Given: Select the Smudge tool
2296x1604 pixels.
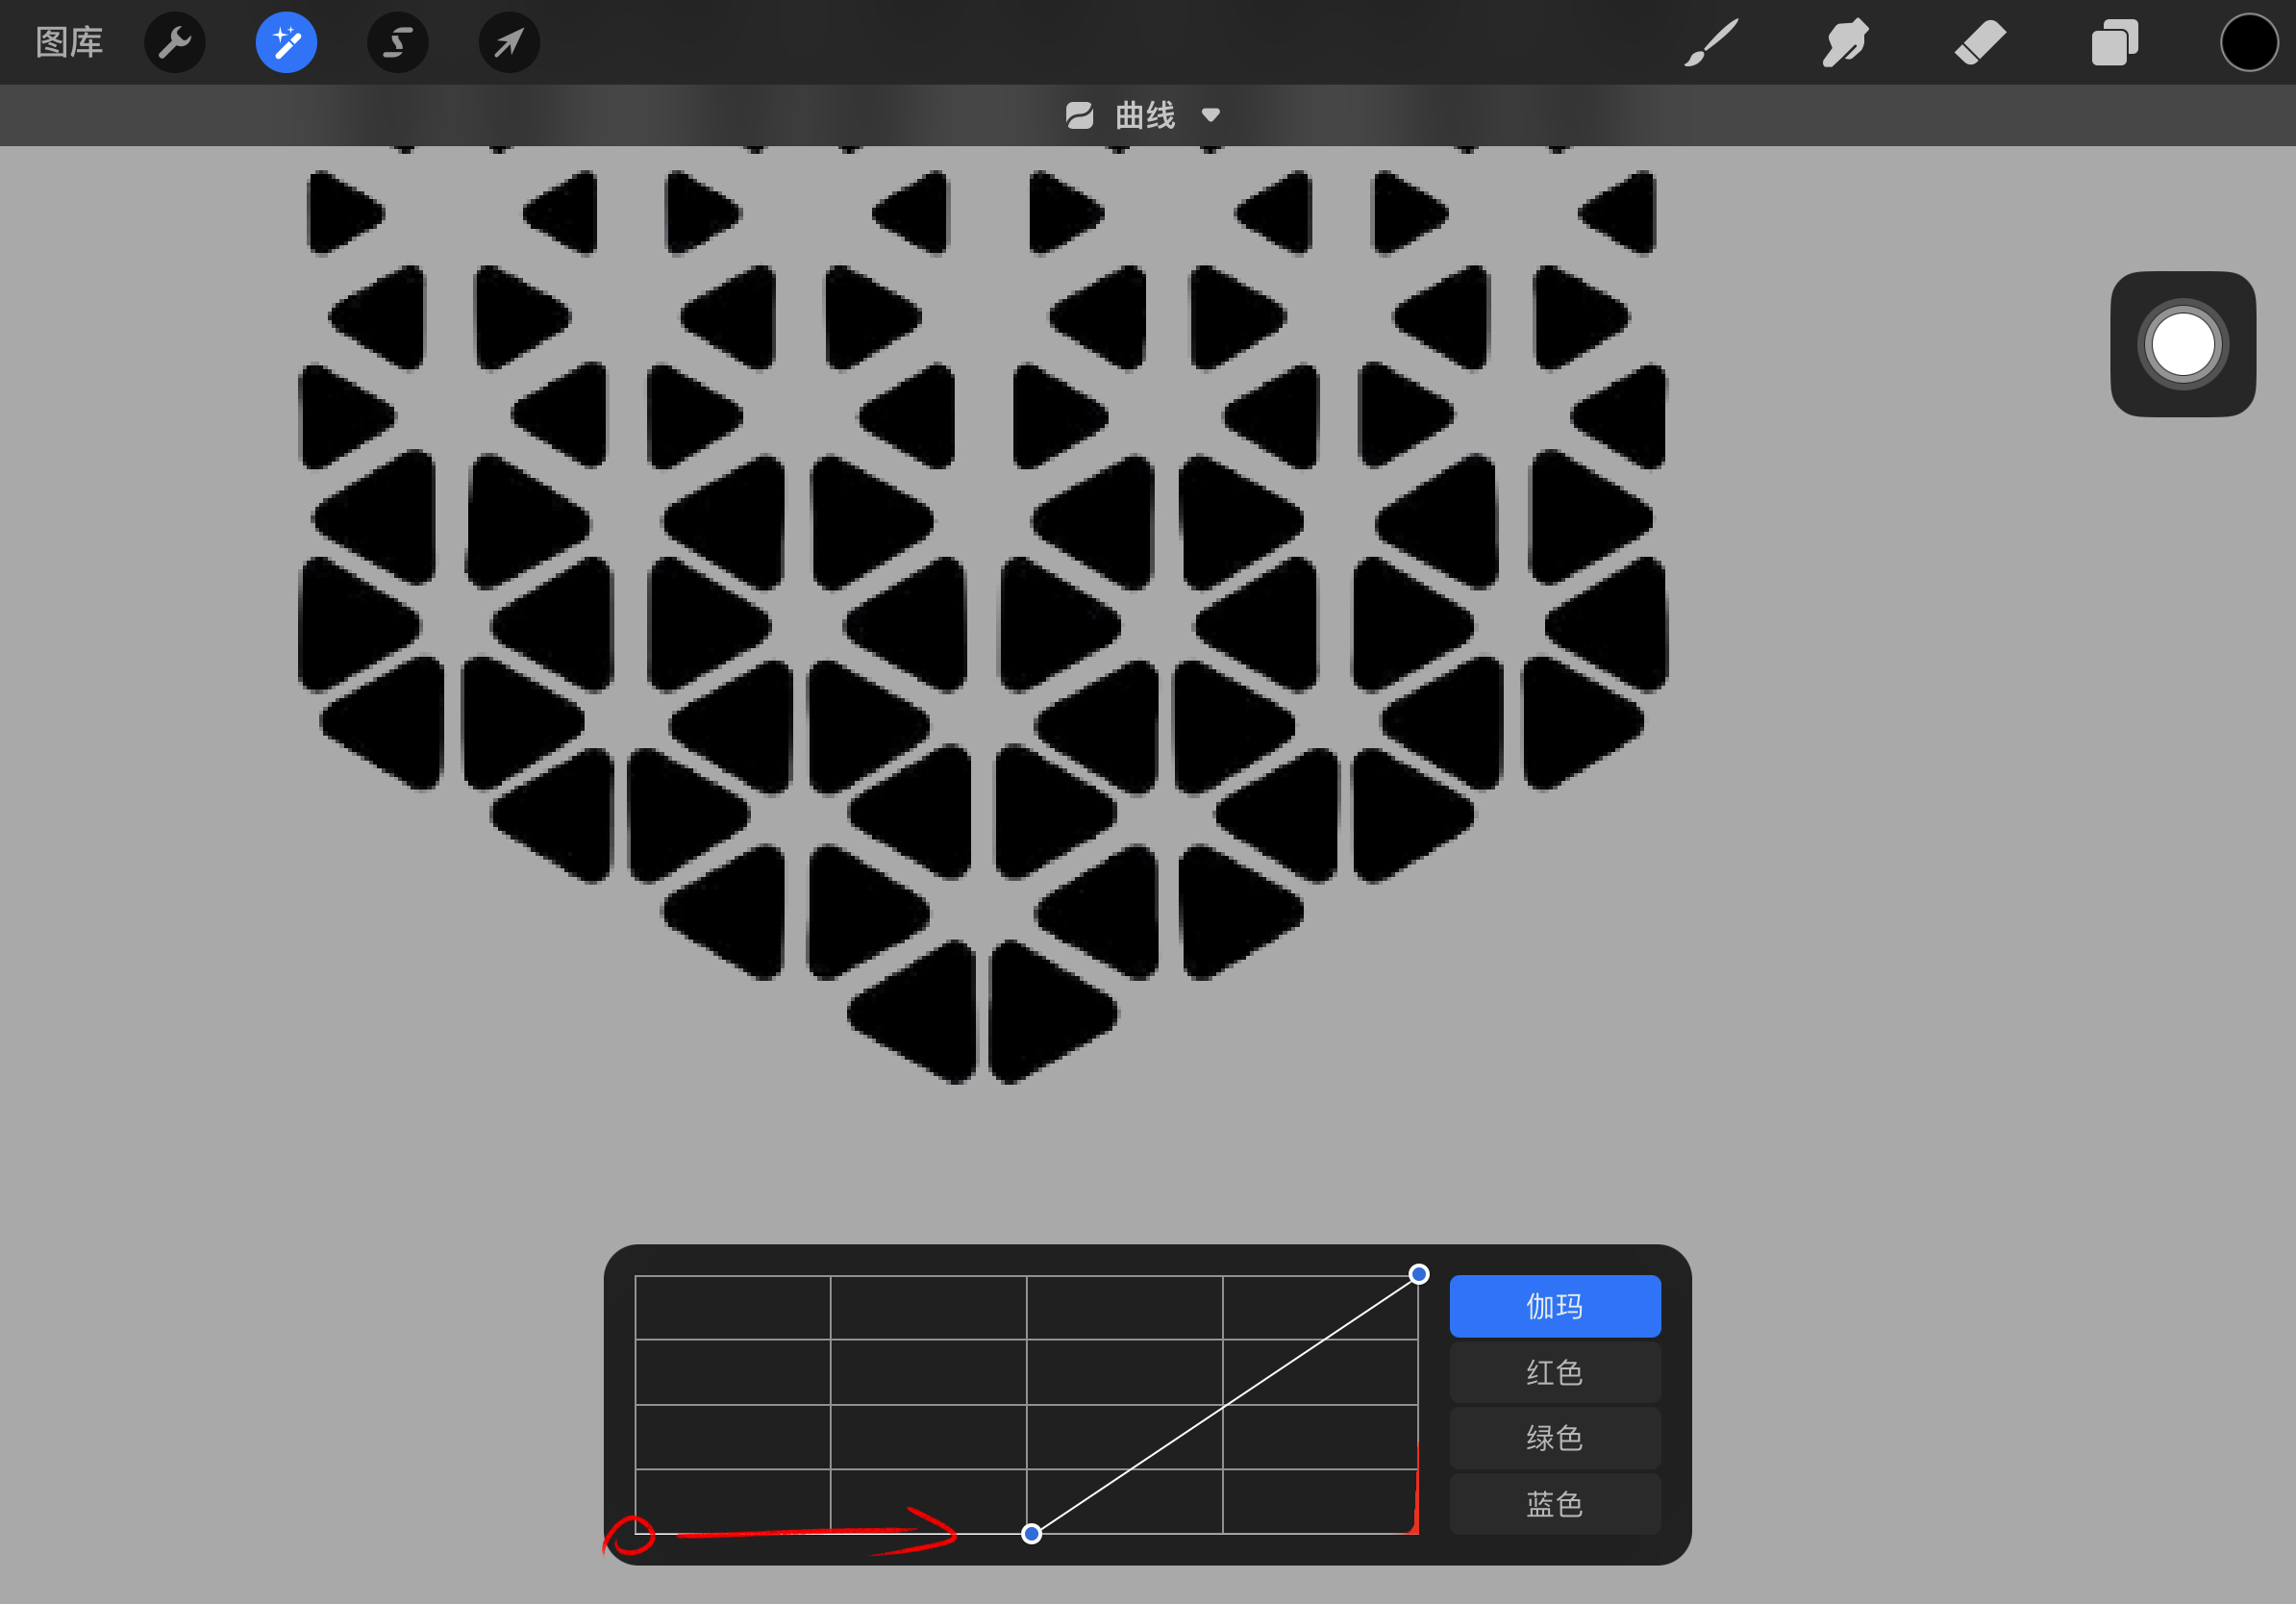Looking at the screenshot, I should pos(1845,42).
